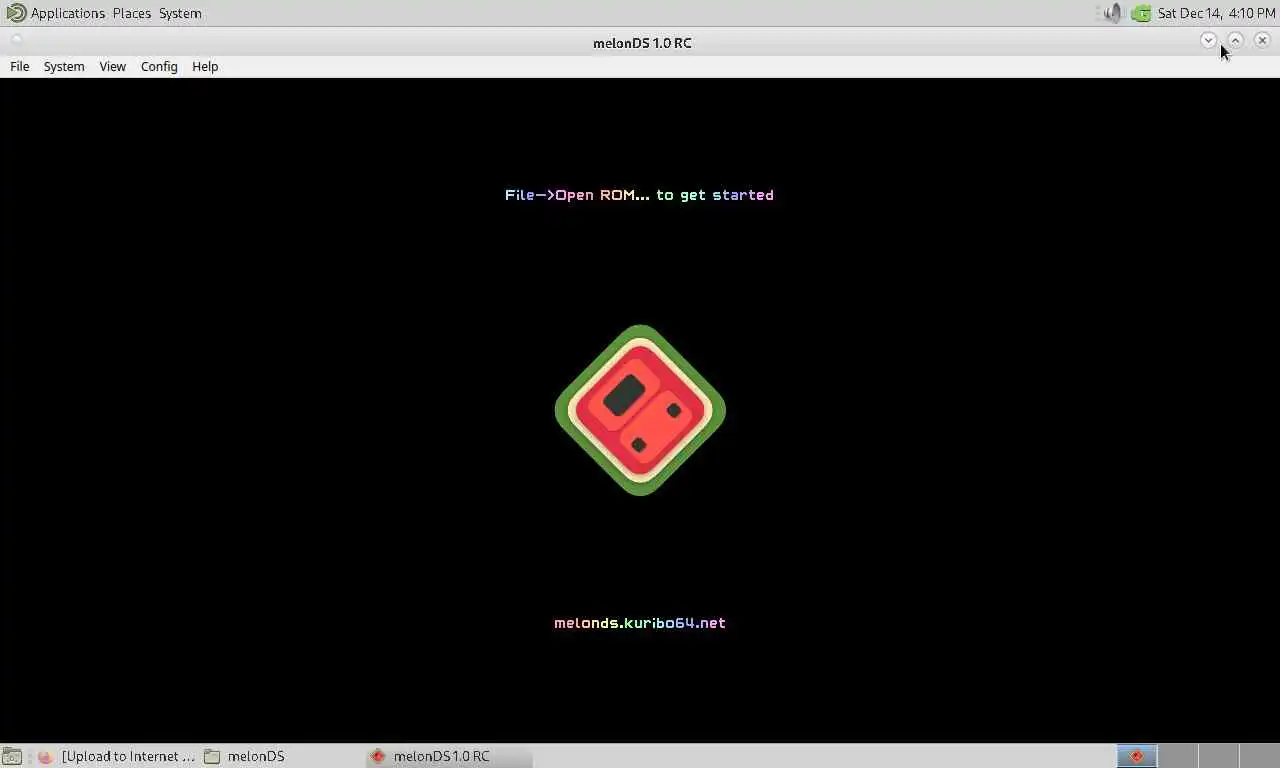Click the 'melonds.kuribo64.net' text
Image resolution: width=1280 pixels, height=768 pixels.
[640, 623]
